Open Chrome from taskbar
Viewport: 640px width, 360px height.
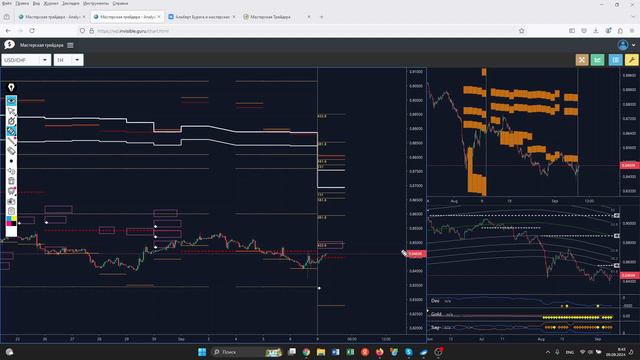coord(306,352)
